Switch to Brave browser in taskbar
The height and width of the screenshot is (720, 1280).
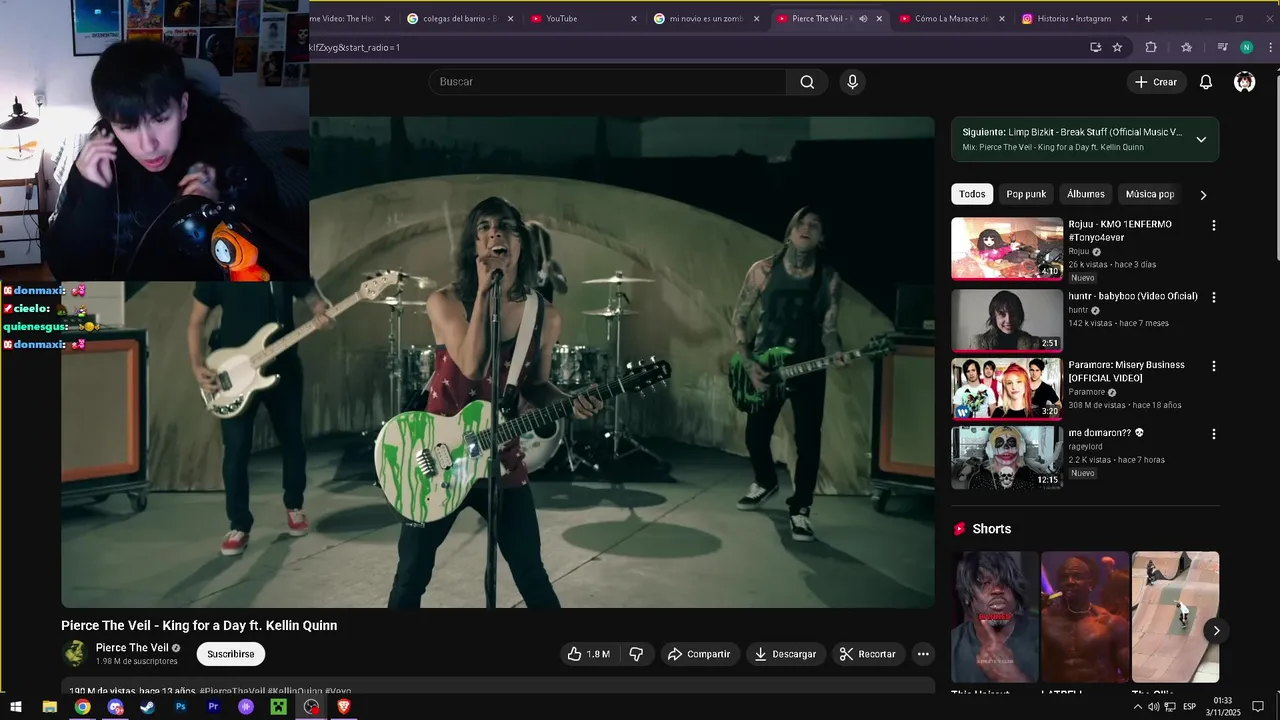[x=344, y=707]
